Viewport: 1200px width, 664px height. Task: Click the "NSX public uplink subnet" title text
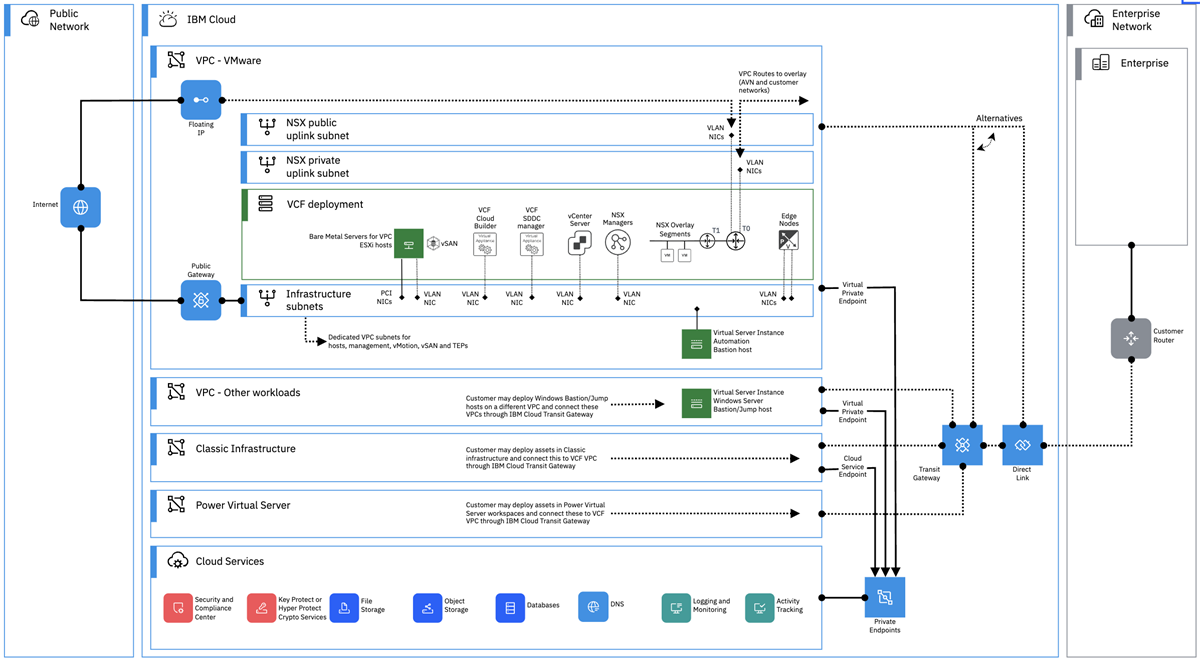pyautogui.click(x=318, y=129)
